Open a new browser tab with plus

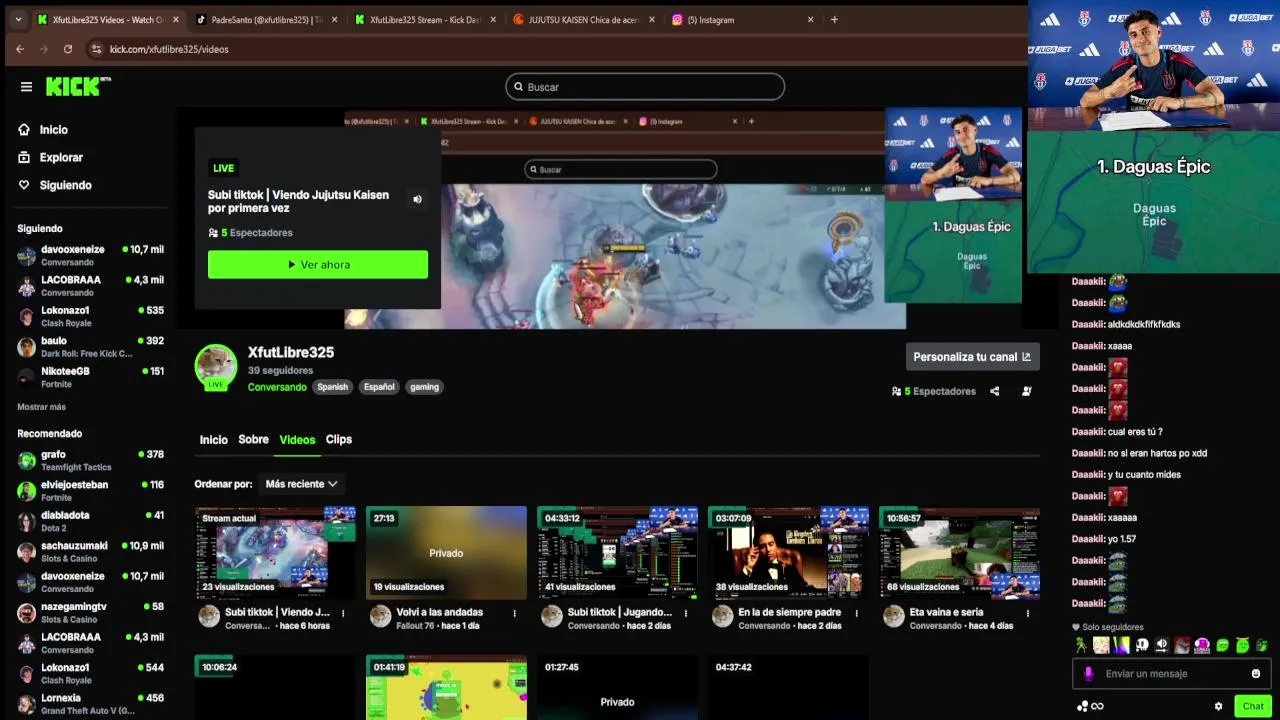tap(835, 19)
